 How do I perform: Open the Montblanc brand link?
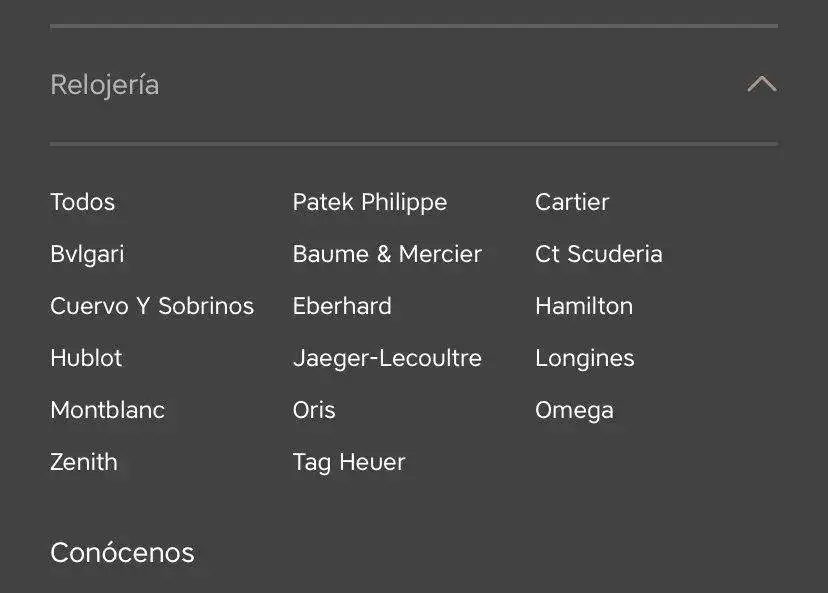(108, 410)
